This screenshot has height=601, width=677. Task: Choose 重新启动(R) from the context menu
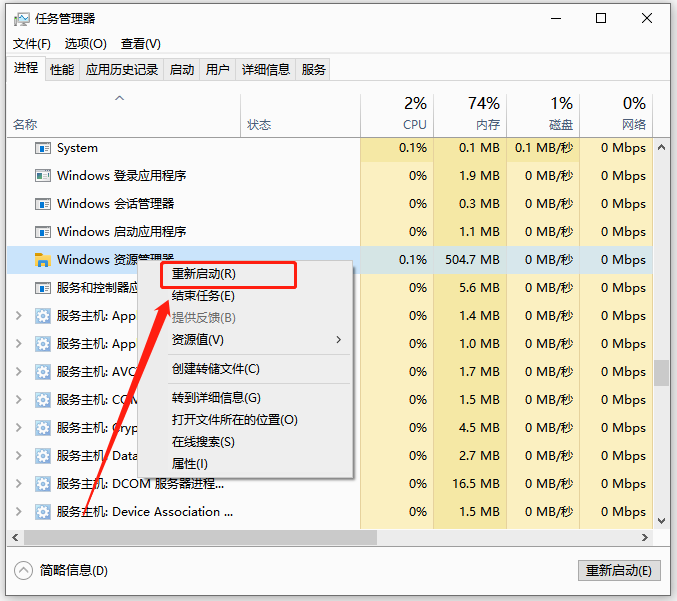205,273
